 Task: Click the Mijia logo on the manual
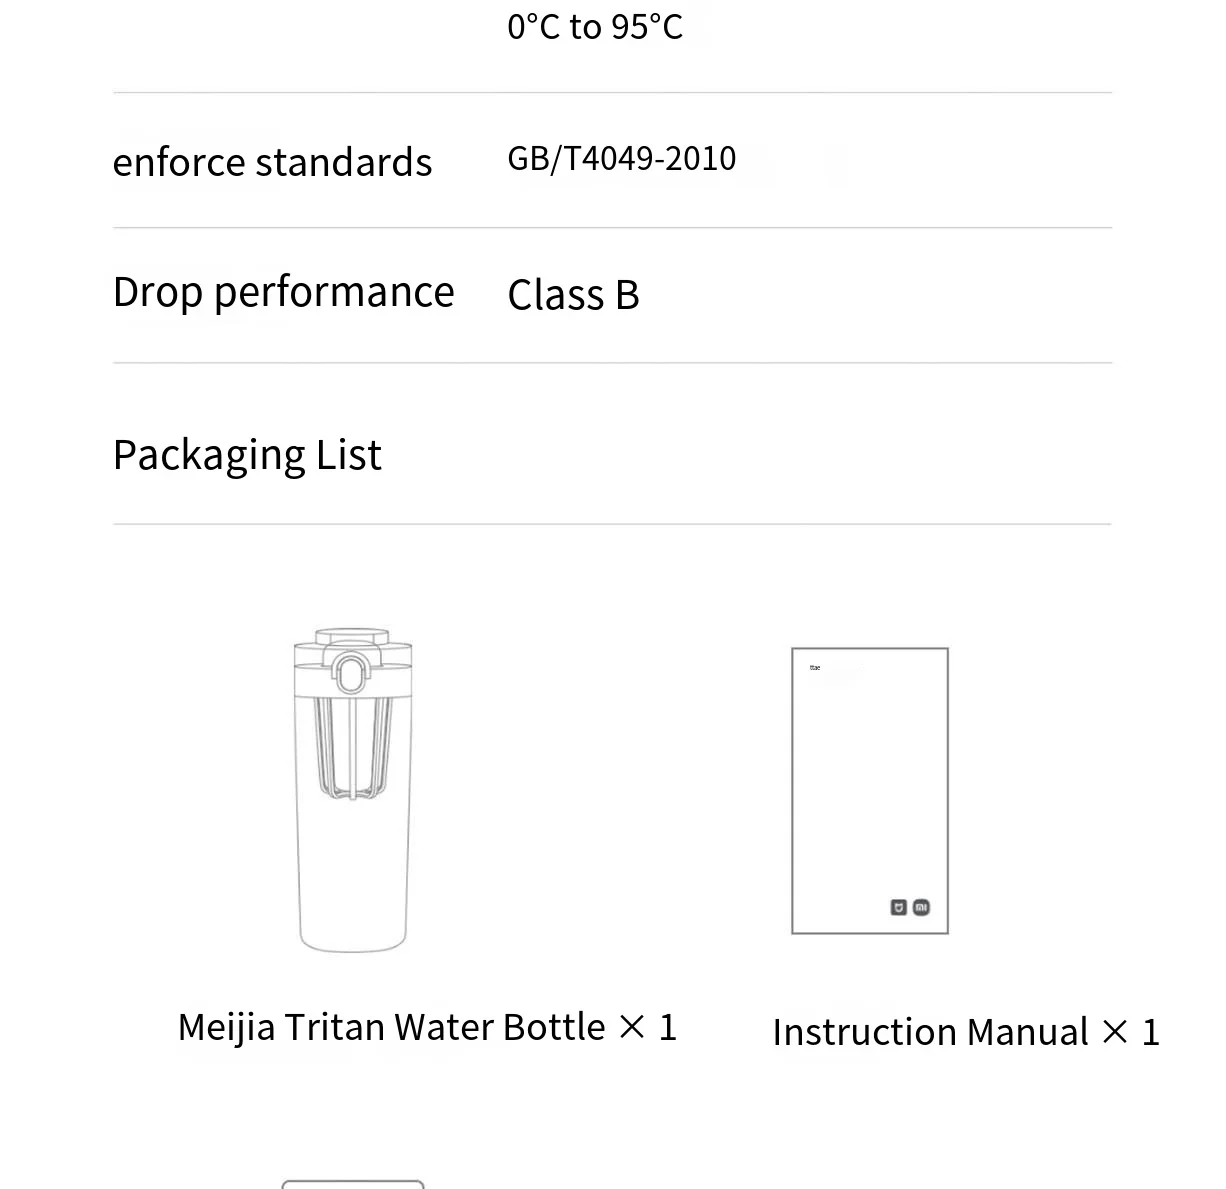tap(898, 907)
